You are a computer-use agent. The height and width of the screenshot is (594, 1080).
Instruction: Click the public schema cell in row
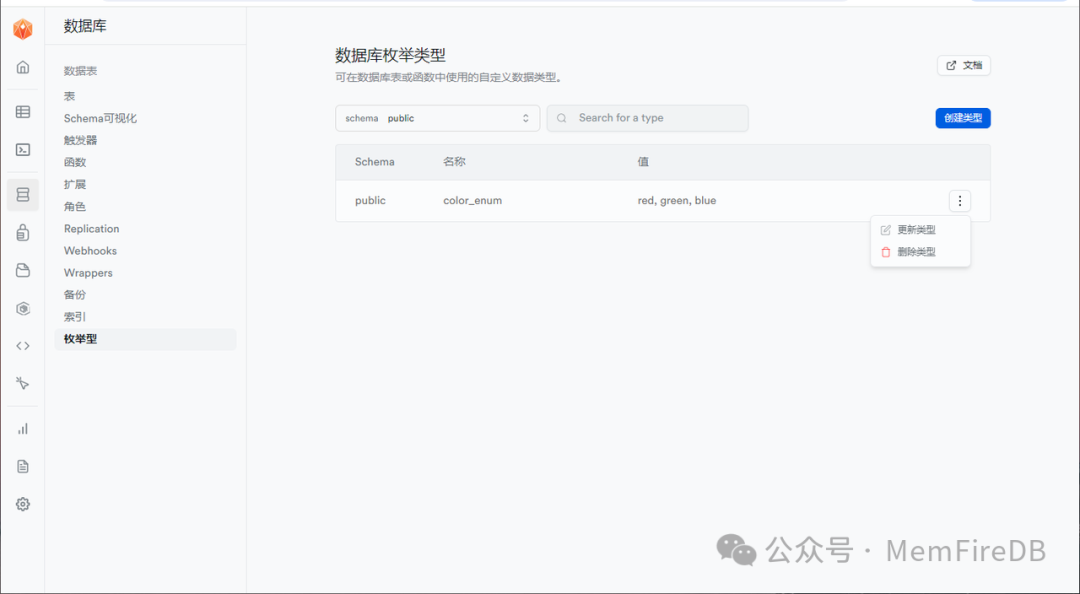370,201
